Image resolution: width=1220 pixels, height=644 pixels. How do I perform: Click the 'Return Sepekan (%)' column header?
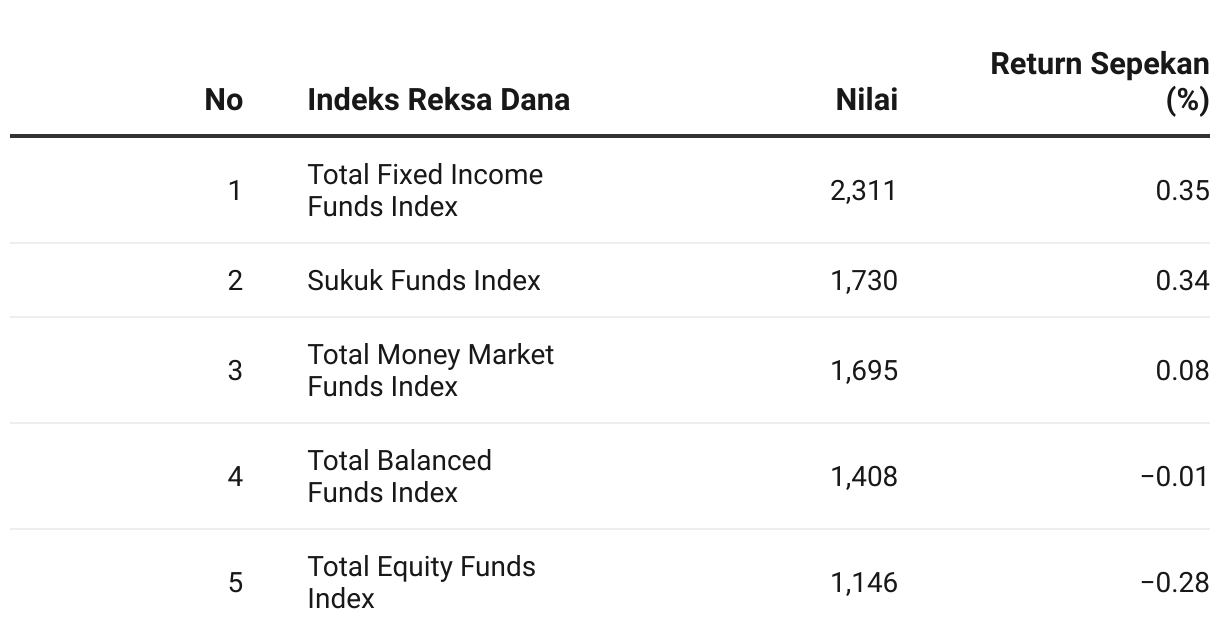click(x=1099, y=82)
